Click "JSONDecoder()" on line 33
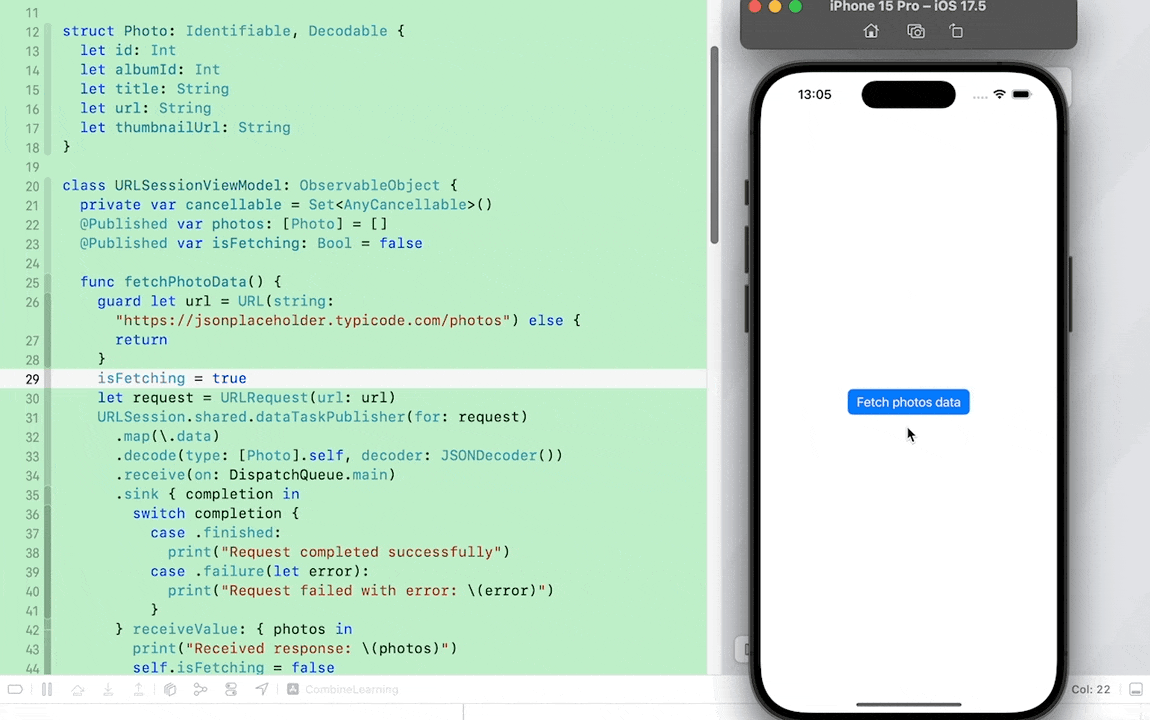The width and height of the screenshot is (1150, 720). tap(497, 455)
